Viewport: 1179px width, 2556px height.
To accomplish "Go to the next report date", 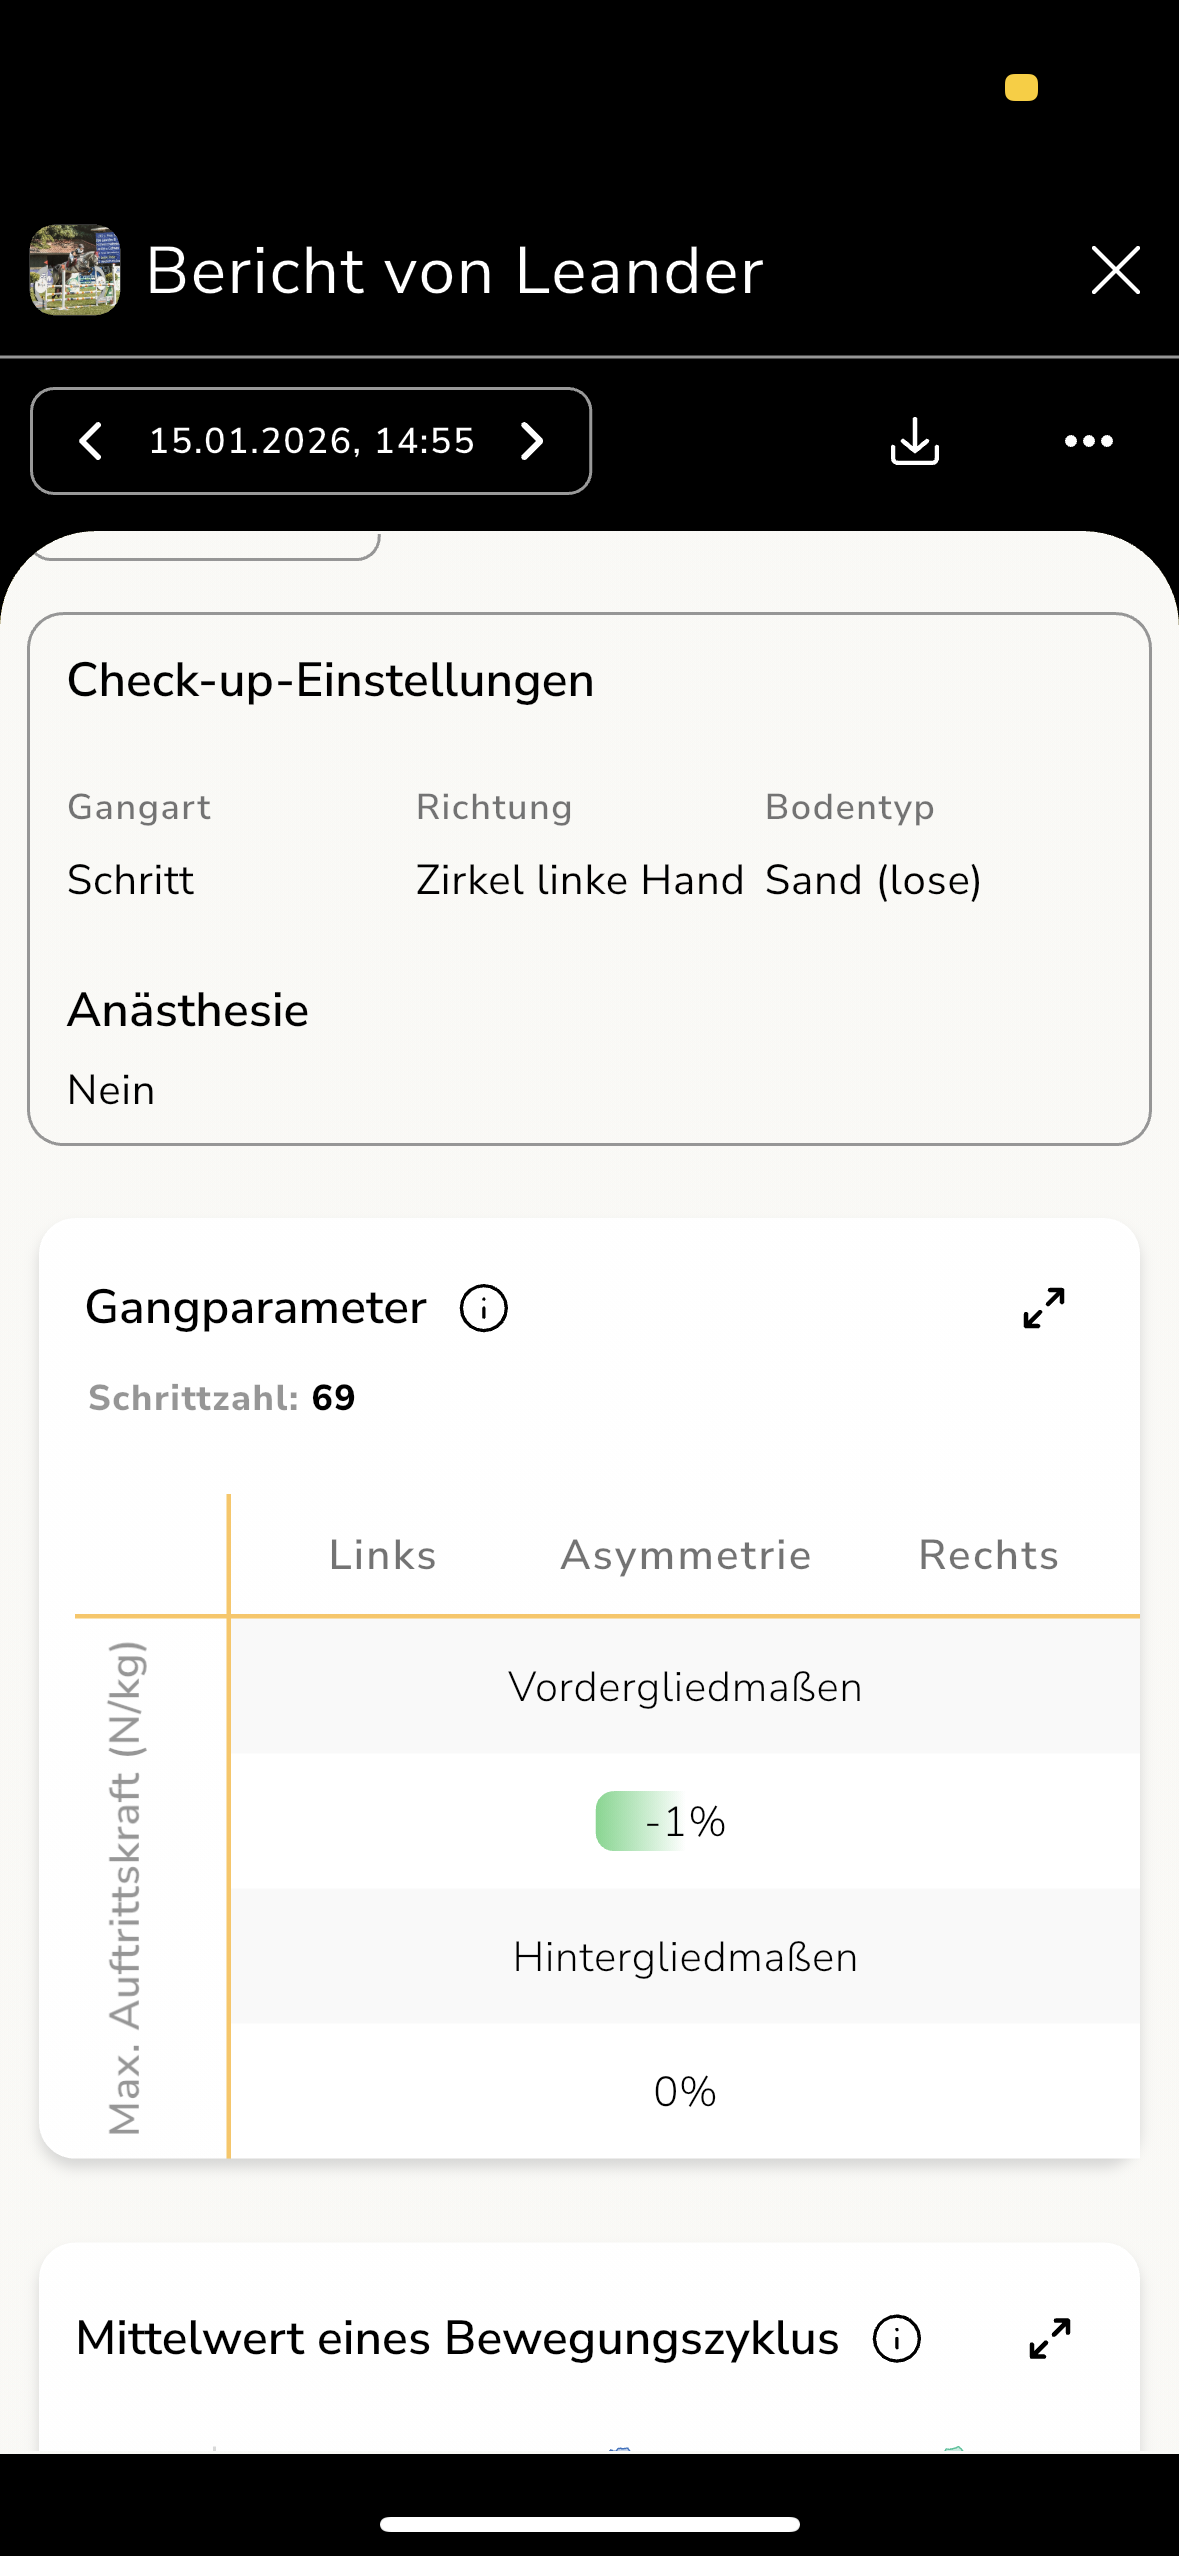I will tap(532, 441).
